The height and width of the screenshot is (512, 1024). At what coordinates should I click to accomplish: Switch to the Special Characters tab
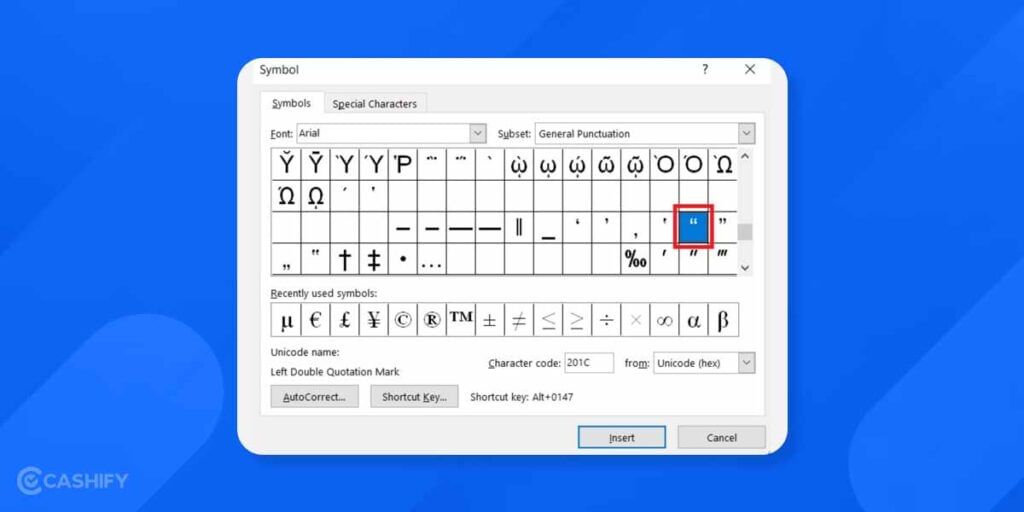tap(375, 104)
